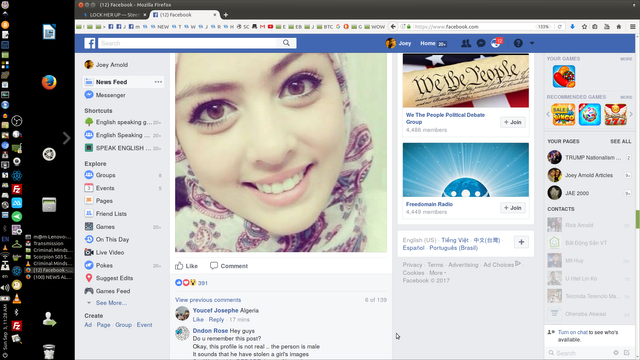This screenshot has height=360, width=640.
Task: Bookmark this page star icon
Action: [x=584, y=27]
